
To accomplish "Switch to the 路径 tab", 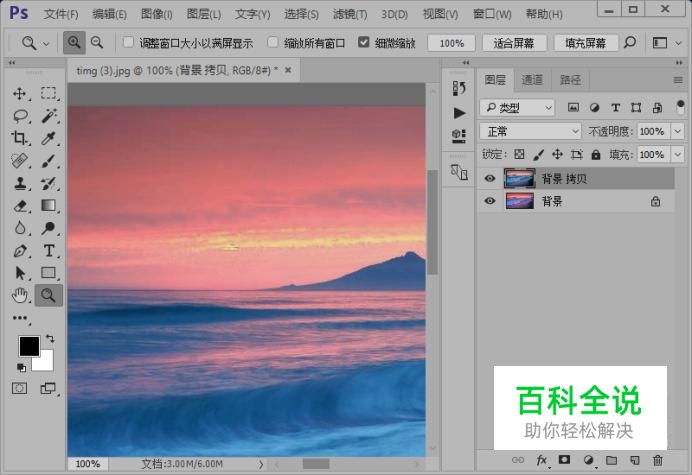I will (570, 80).
